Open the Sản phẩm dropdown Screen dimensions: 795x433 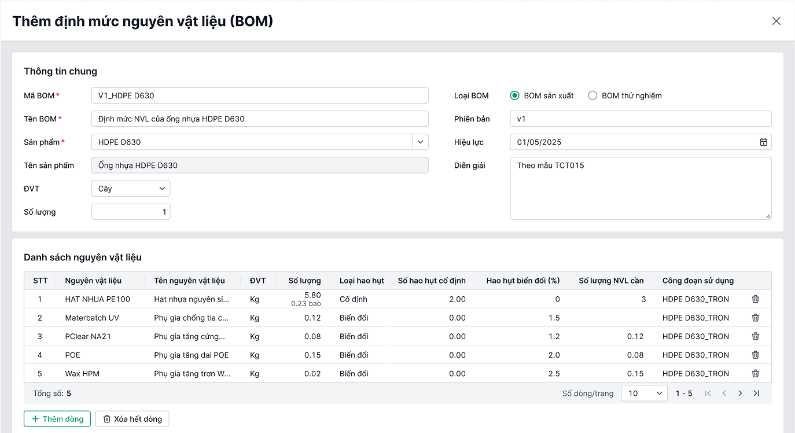point(421,142)
